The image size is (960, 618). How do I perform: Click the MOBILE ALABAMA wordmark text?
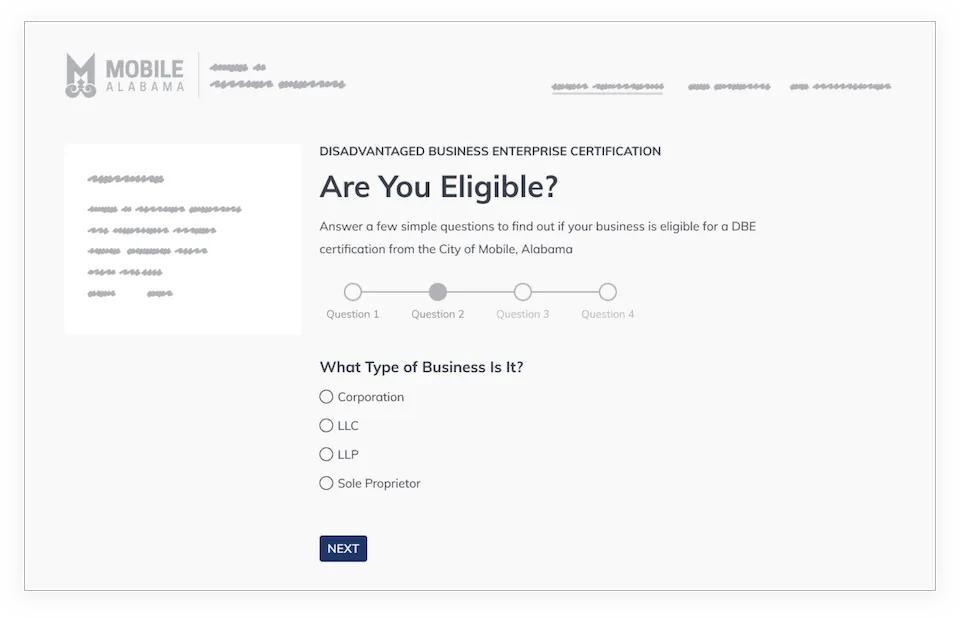(144, 76)
